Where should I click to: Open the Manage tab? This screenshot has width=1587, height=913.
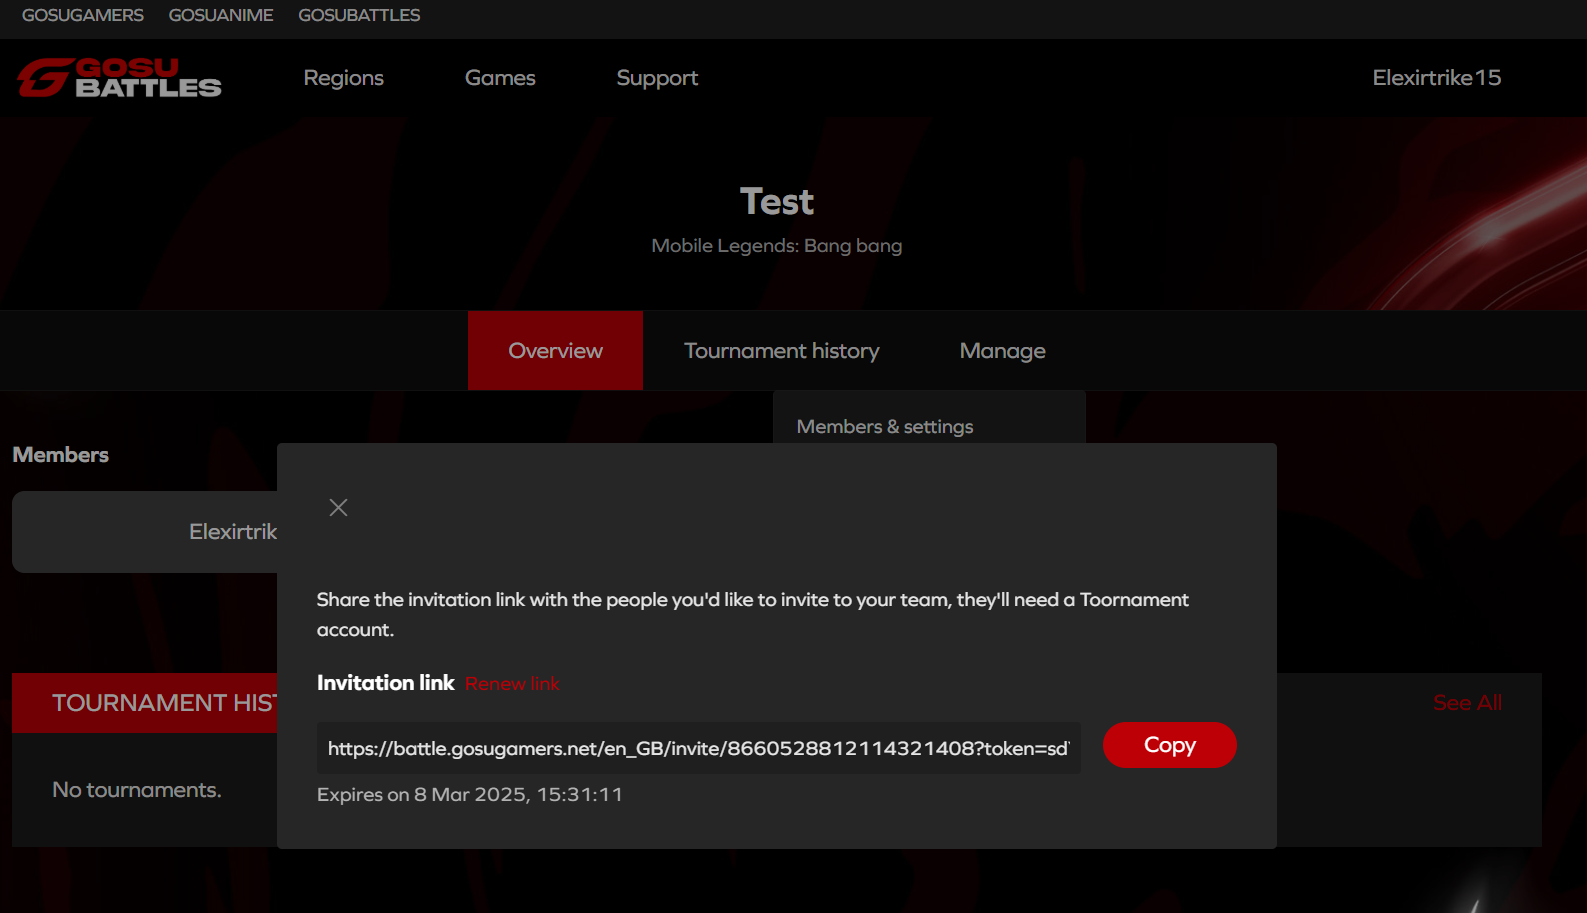click(1002, 351)
